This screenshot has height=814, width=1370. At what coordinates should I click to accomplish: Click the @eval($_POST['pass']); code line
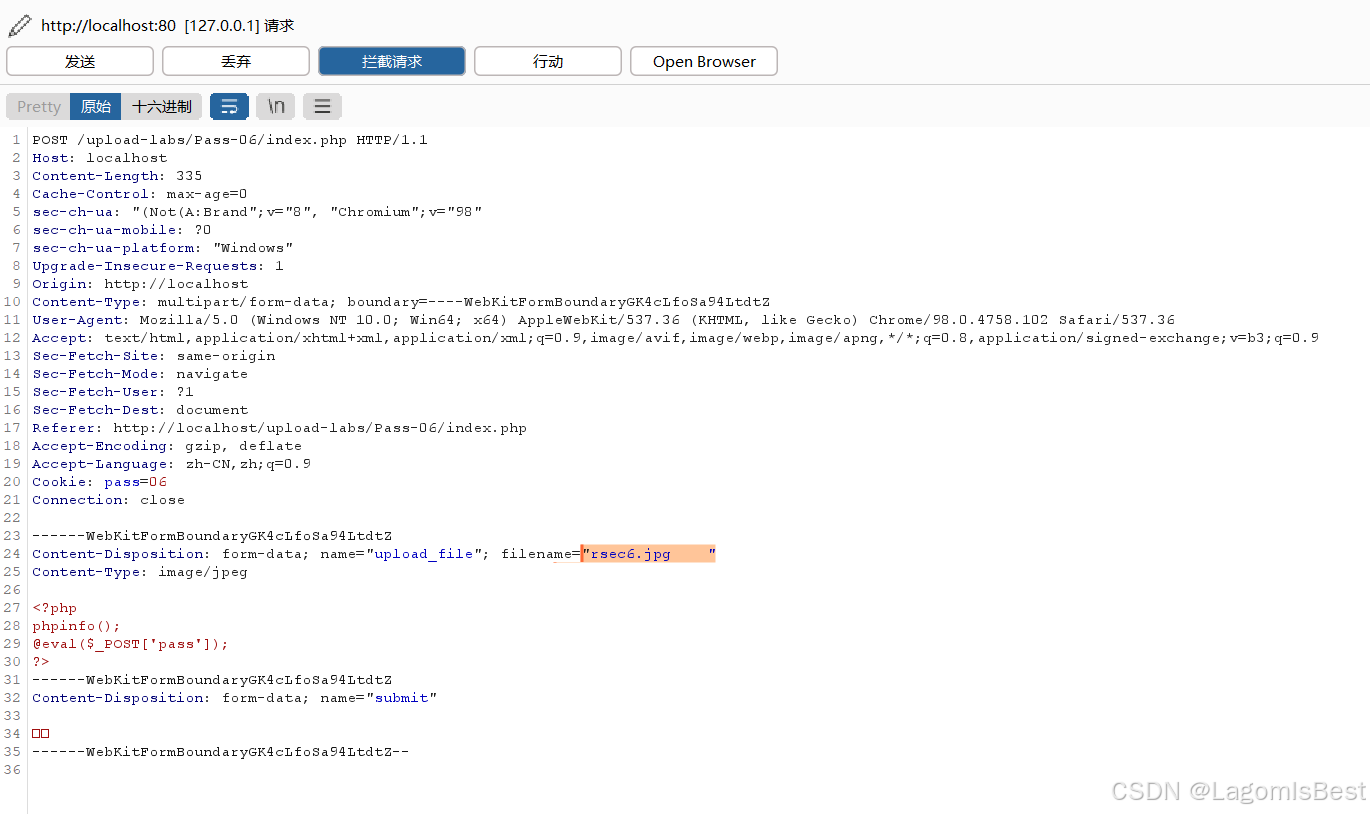click(x=131, y=644)
